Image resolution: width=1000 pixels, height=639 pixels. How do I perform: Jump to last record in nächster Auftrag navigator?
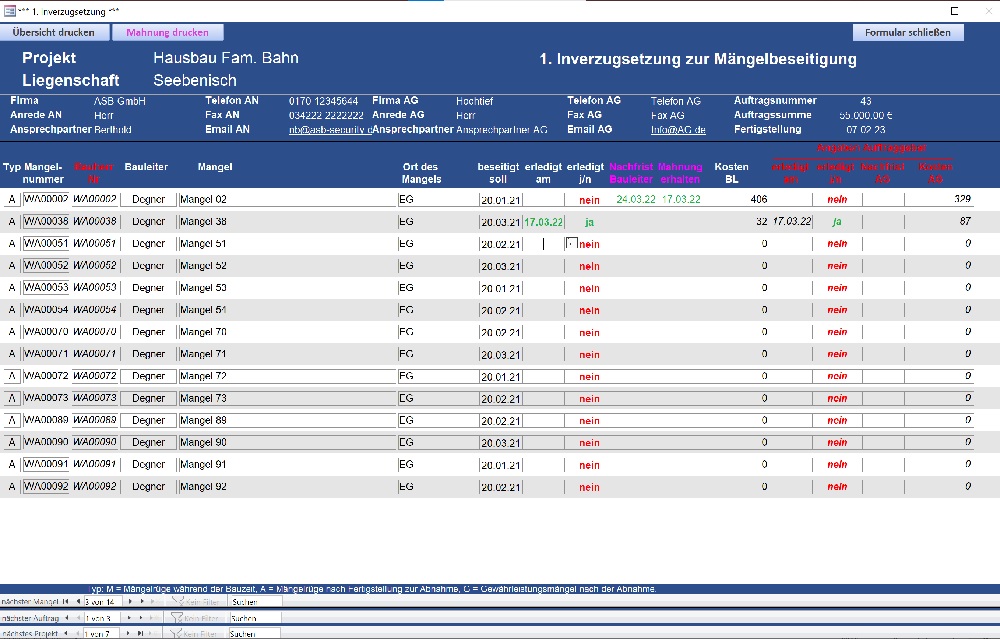point(141,618)
